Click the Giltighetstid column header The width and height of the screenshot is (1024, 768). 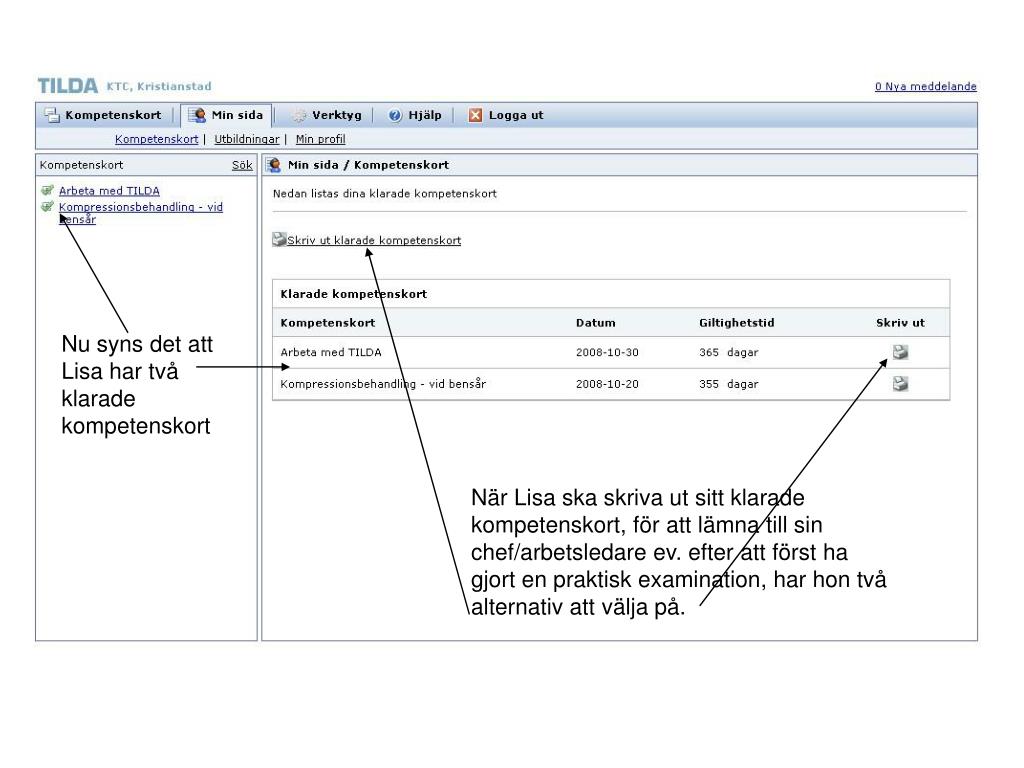(737, 323)
